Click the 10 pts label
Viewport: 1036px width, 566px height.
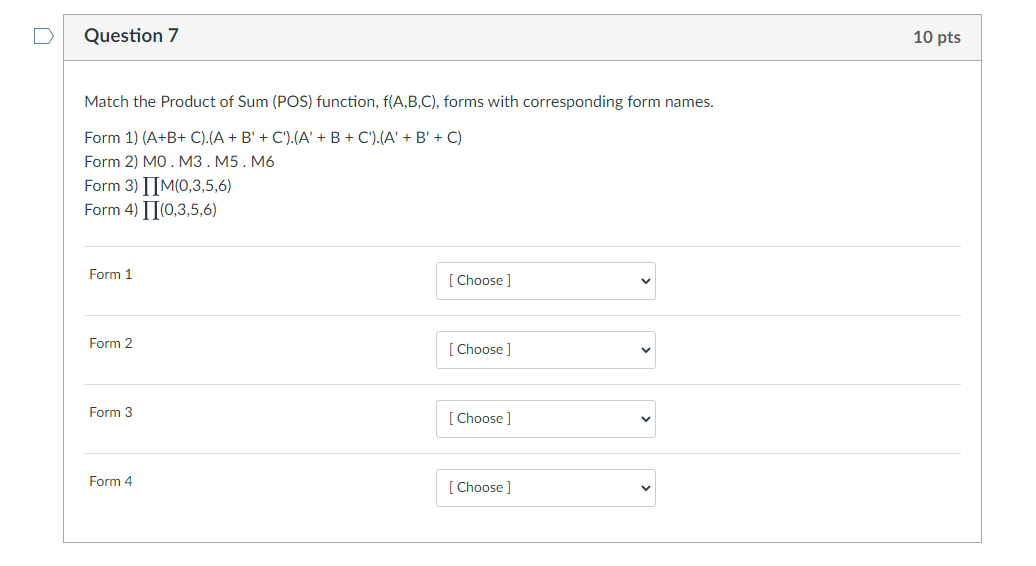tap(936, 37)
